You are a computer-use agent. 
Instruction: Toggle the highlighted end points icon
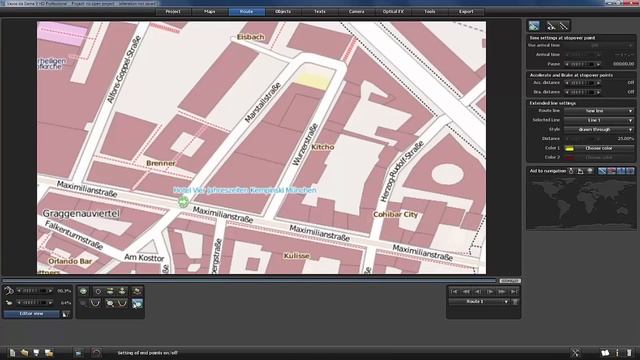point(137,303)
